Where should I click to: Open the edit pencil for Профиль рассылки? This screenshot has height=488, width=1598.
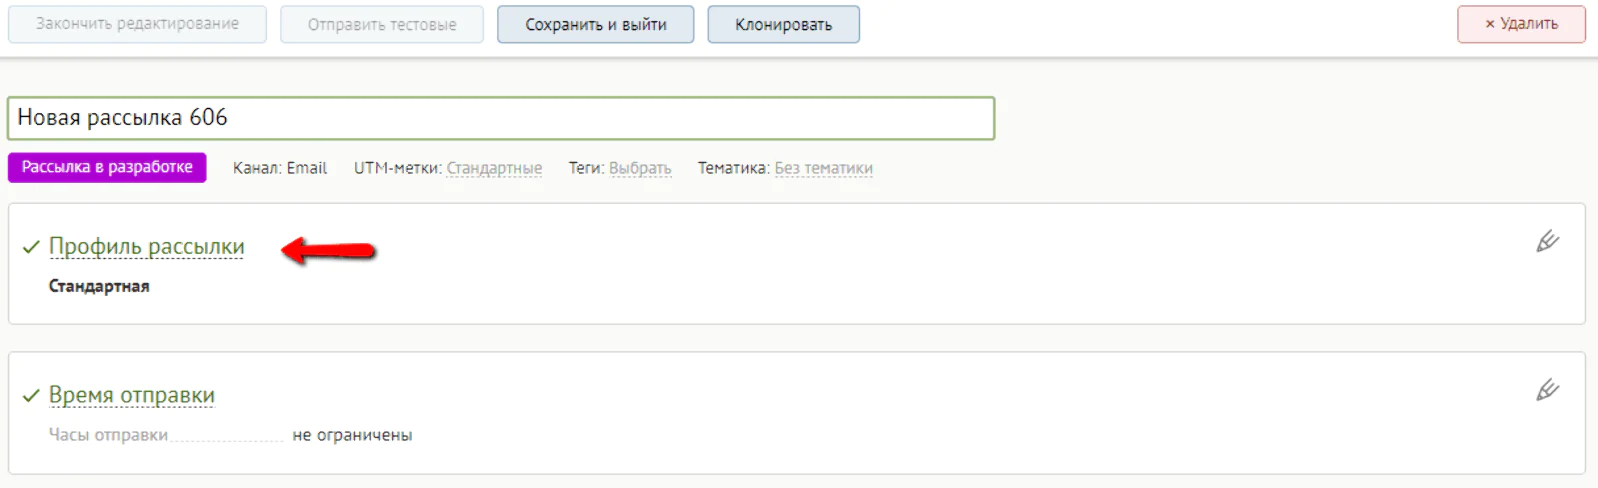pos(1547,241)
